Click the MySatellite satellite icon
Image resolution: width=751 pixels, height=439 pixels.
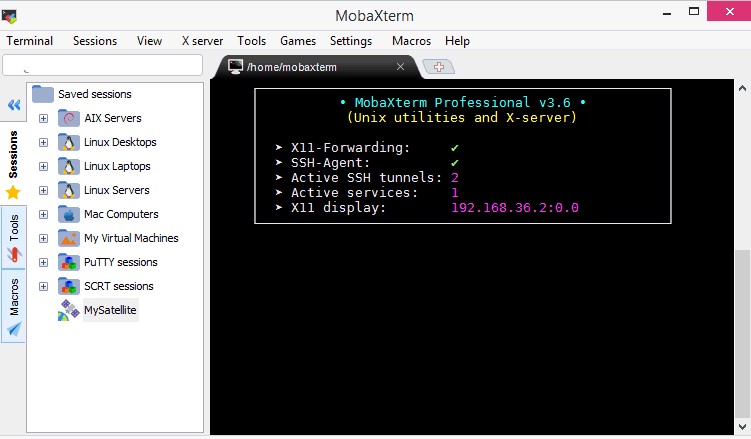(x=68, y=310)
